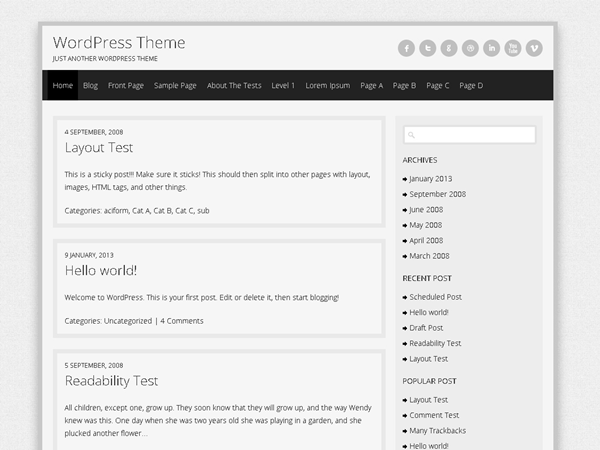
Task: Open Page B in navigation
Action: click(404, 85)
